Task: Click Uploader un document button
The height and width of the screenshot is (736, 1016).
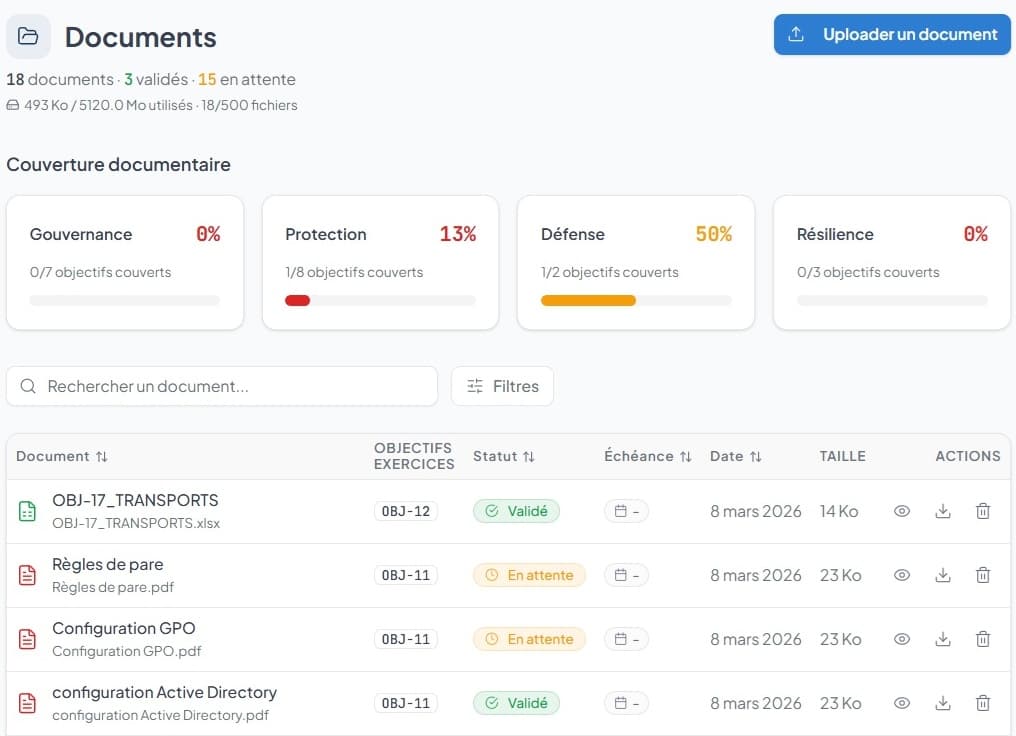Action: tap(892, 34)
